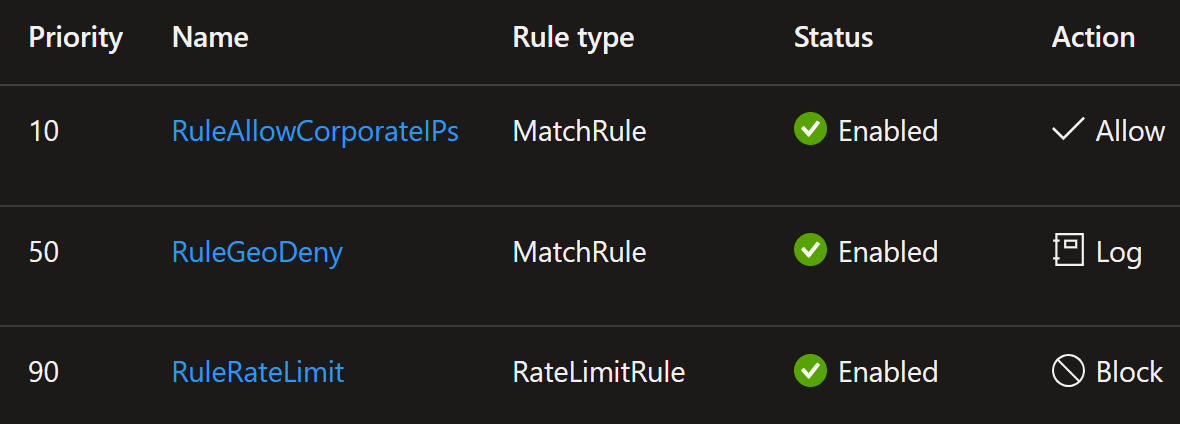Sort by the Priority column header
Viewport: 1180px width, 424px height.
click(x=75, y=38)
